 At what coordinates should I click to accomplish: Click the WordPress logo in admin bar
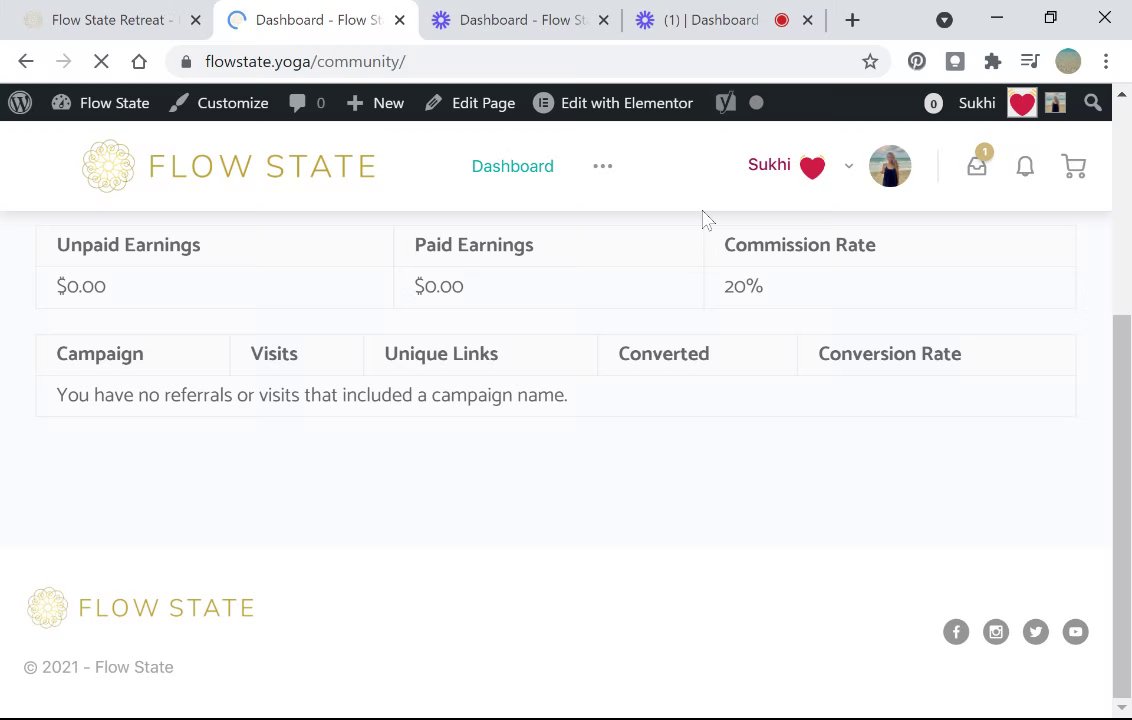click(20, 103)
